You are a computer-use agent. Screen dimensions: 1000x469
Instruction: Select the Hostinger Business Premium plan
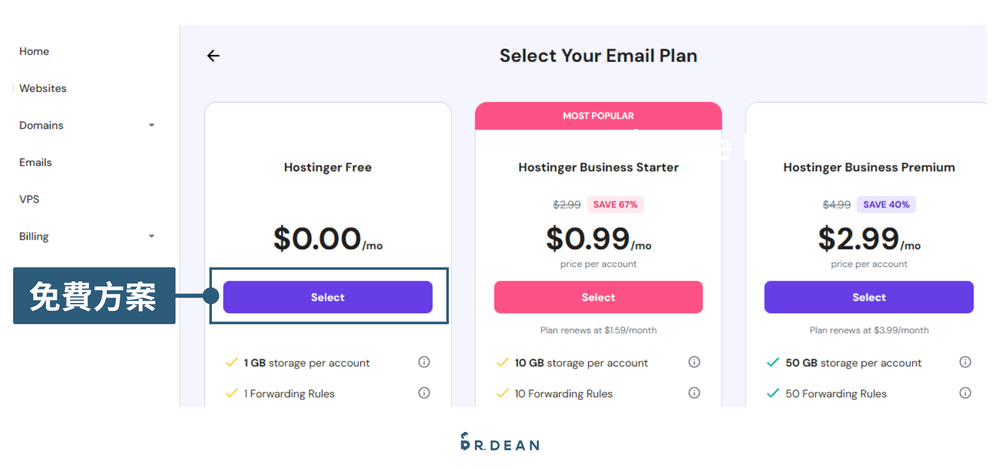pos(868,297)
